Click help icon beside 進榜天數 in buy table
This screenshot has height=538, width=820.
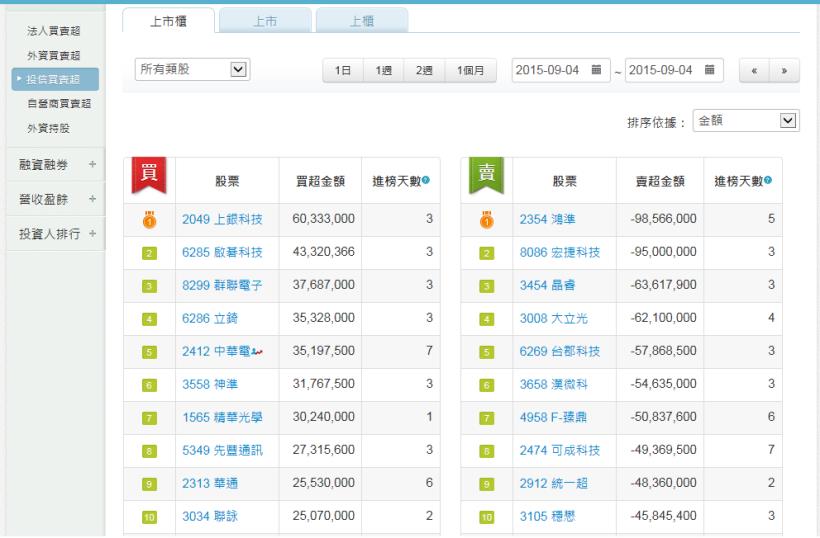pos(426,180)
